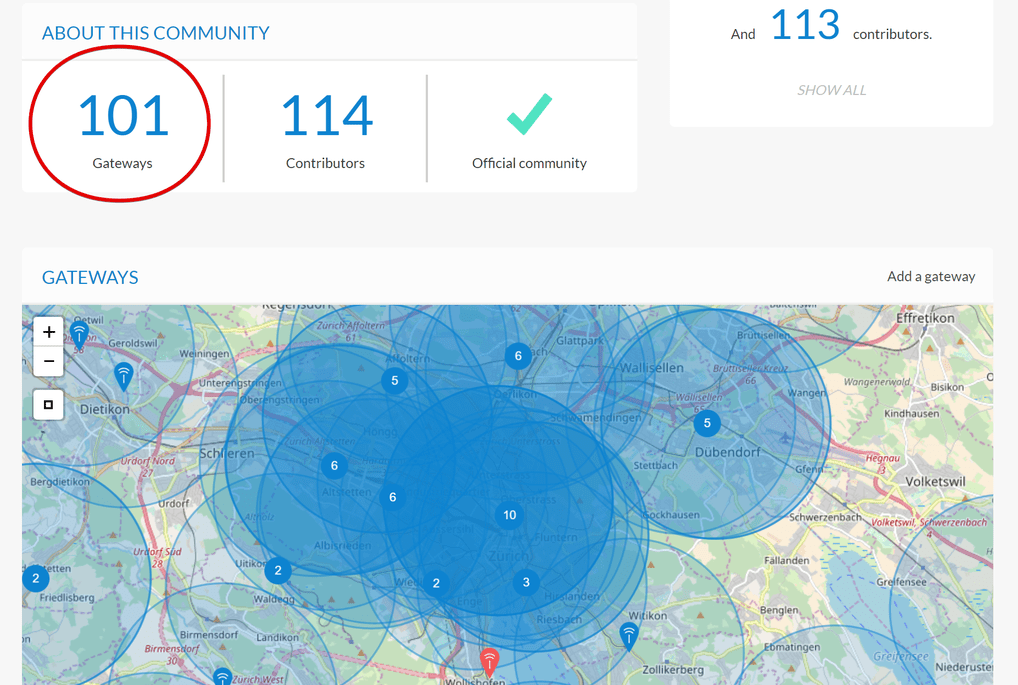Viewport: 1018px width, 685px height.
Task: Select the red gateway pin near Wollishofen
Action: click(490, 660)
